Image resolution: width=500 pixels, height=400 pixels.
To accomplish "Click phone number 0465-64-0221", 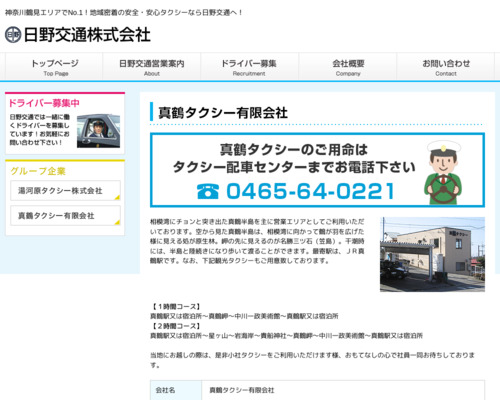I will pos(310,191).
